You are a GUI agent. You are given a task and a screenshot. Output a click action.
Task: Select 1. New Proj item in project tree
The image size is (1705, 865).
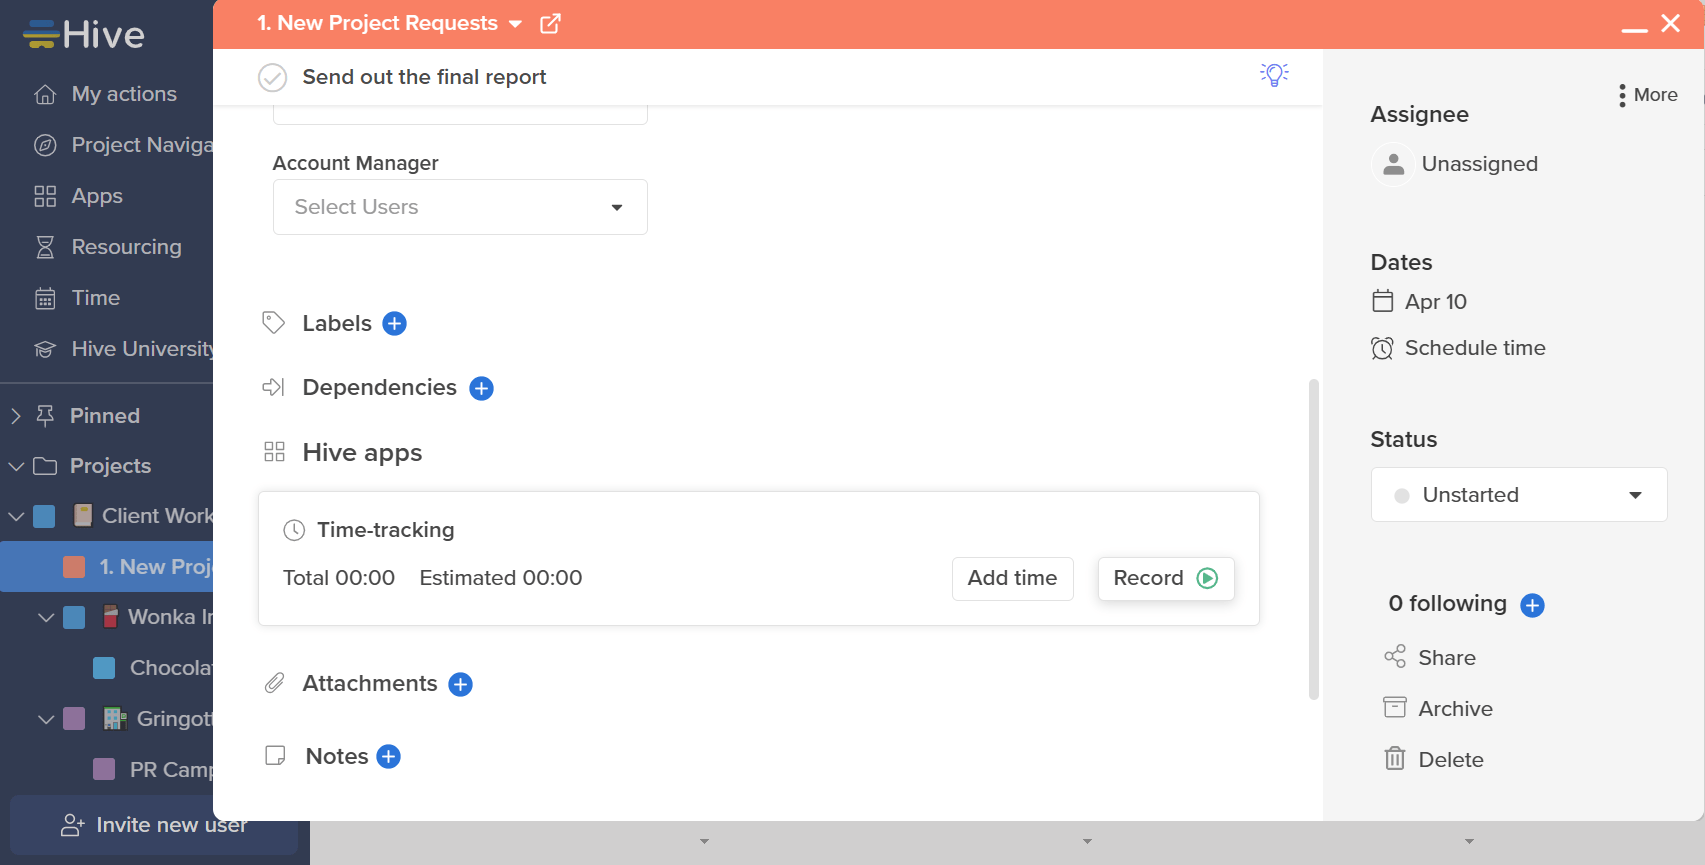click(x=106, y=567)
